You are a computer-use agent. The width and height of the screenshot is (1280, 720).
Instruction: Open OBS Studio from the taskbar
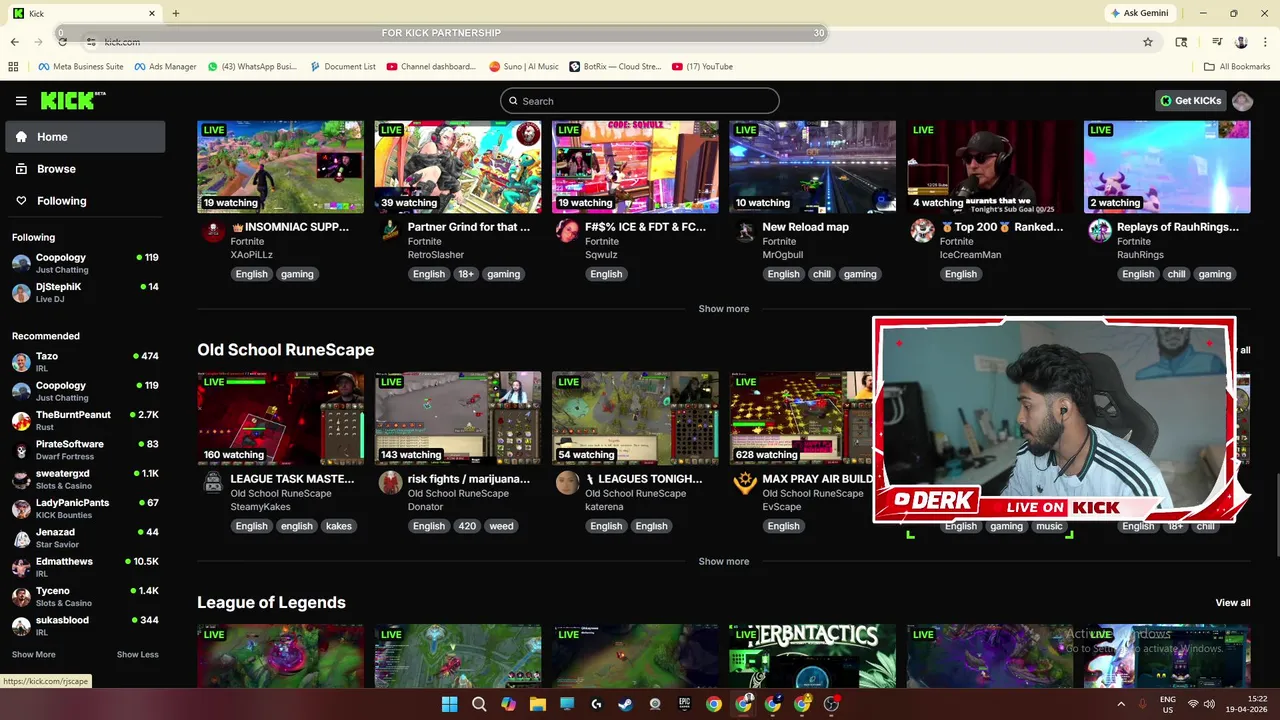tap(832, 704)
